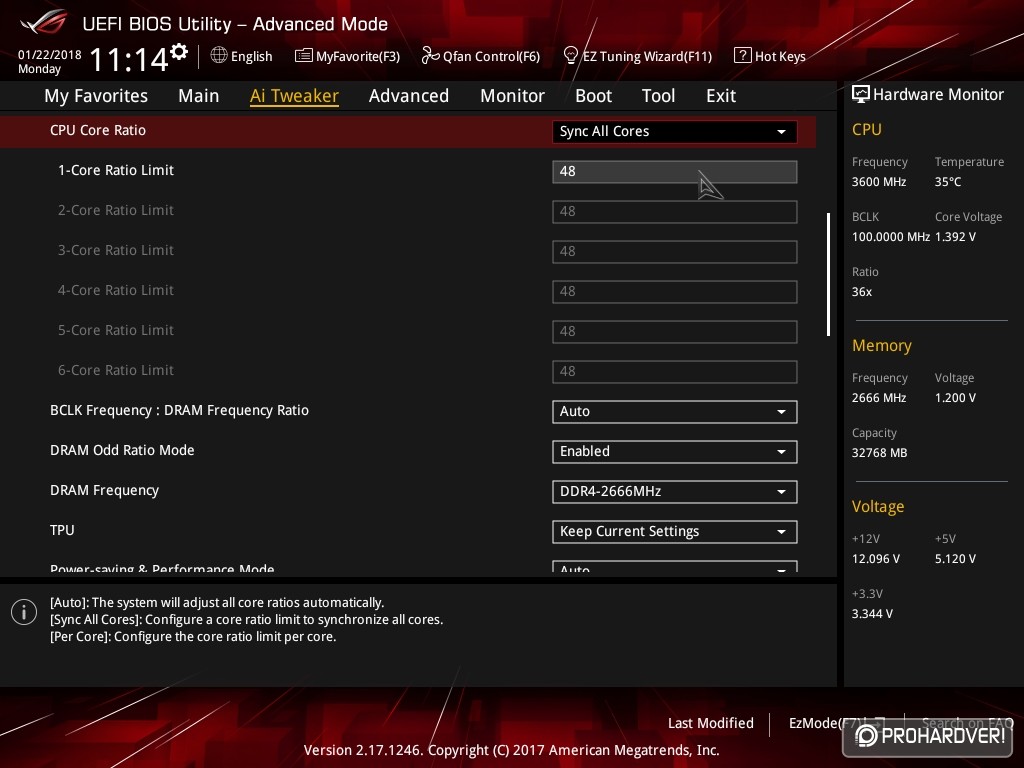1024x768 pixels.
Task: Click the 11:14 clock display
Action: [x=129, y=60]
